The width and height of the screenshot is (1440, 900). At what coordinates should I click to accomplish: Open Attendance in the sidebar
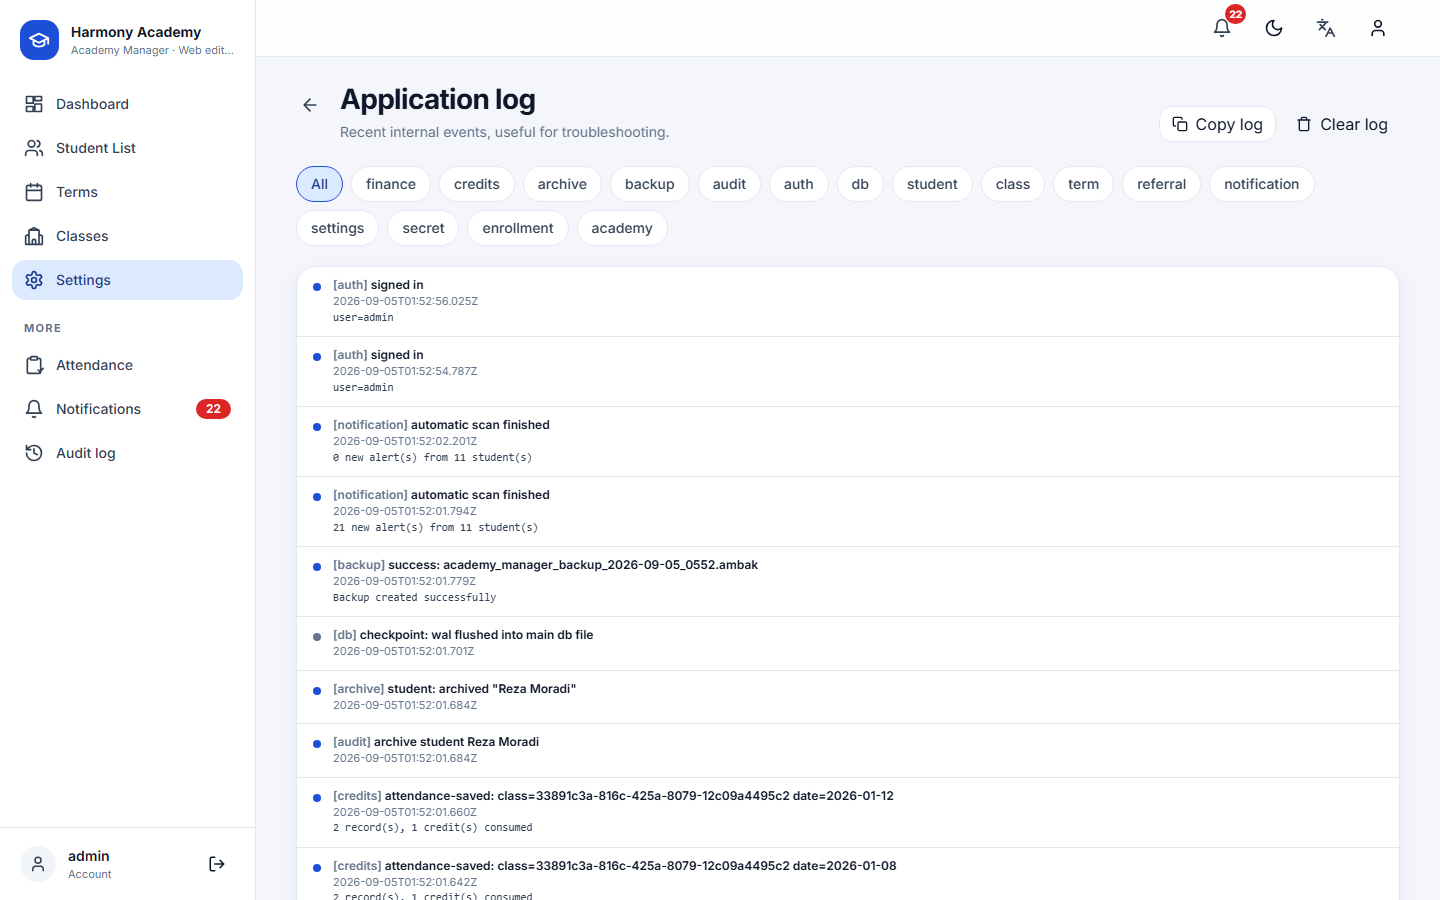(x=127, y=365)
